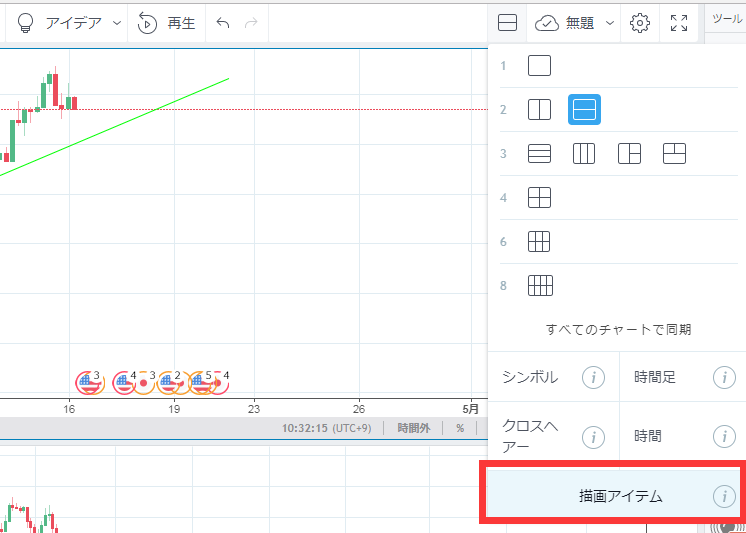Expand the 無題 layout dropdown arrow
This screenshot has height=533, width=746.
pos(610,23)
